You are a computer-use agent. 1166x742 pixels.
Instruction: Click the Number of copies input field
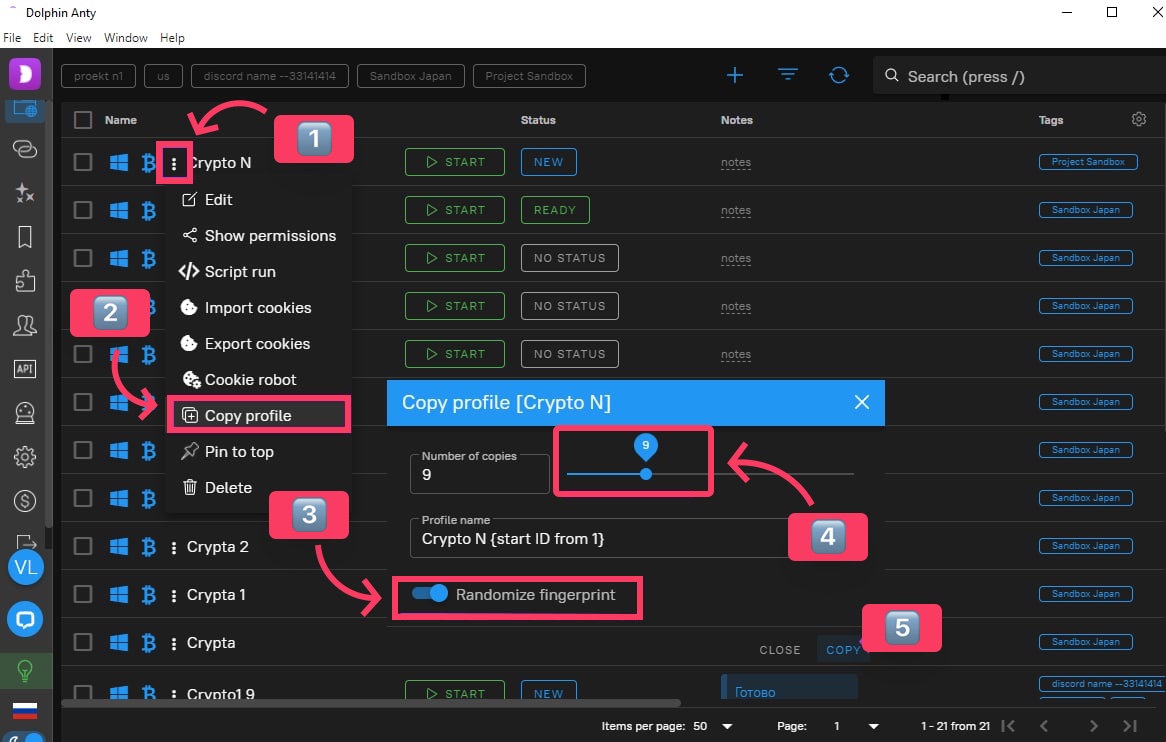480,474
